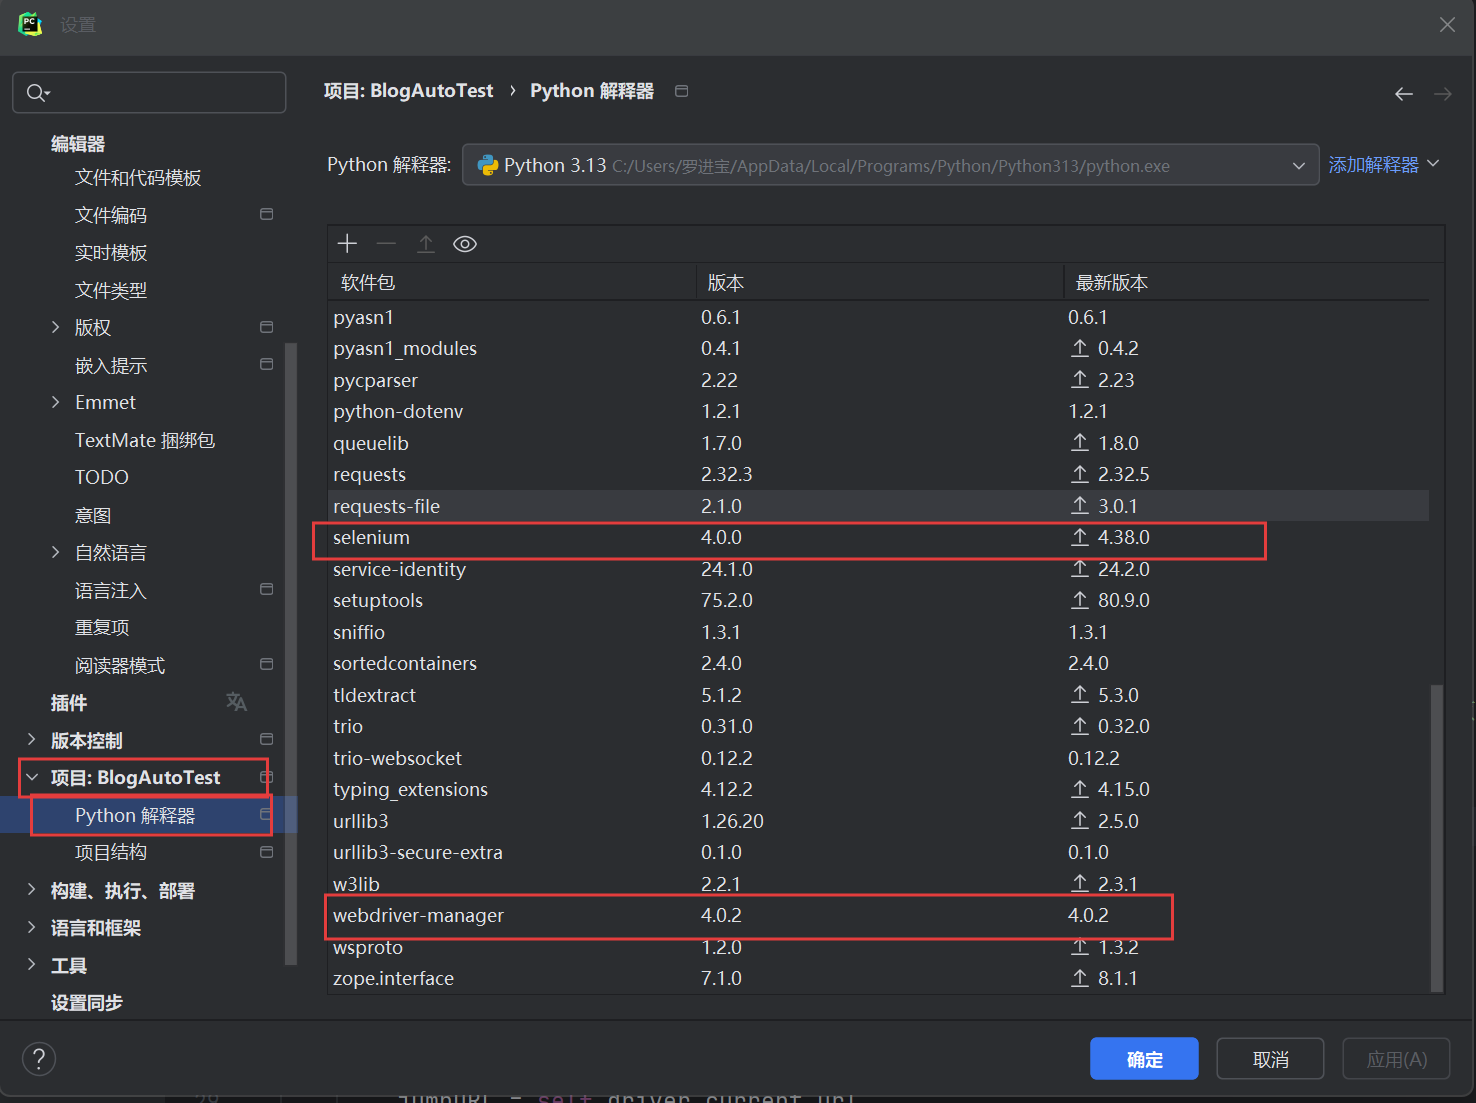
Task: Select 文件类型 in settings tree
Action: point(111,290)
